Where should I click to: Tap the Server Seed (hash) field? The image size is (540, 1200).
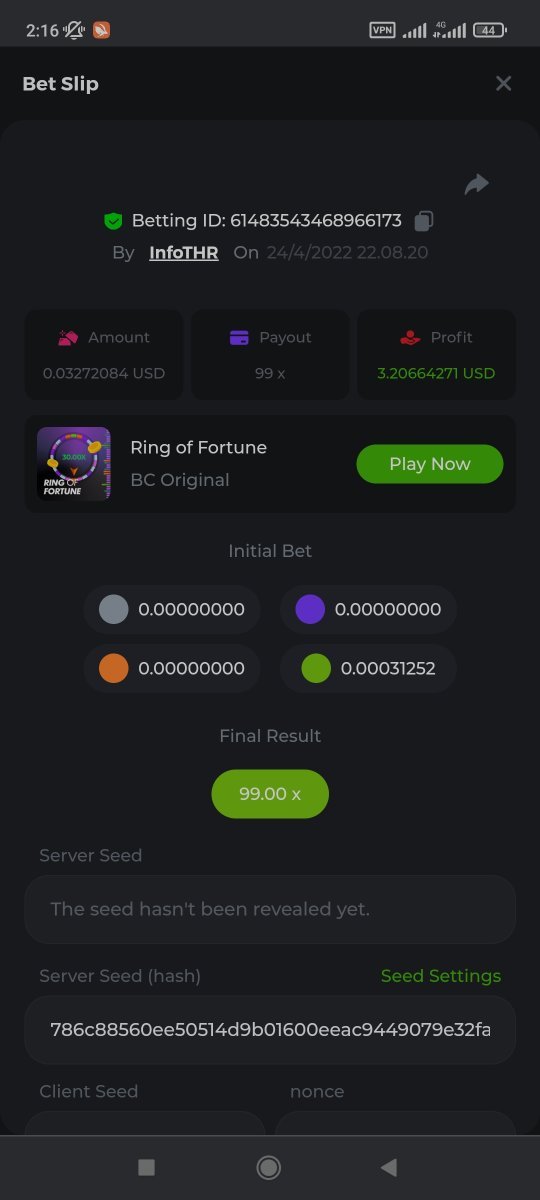[x=270, y=1029]
